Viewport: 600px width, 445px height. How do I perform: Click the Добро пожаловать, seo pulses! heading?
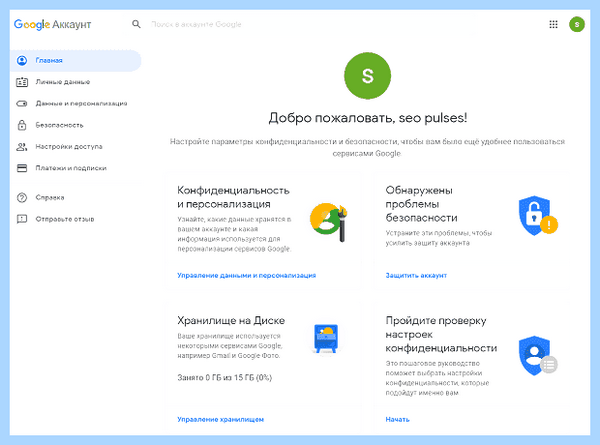[367, 118]
